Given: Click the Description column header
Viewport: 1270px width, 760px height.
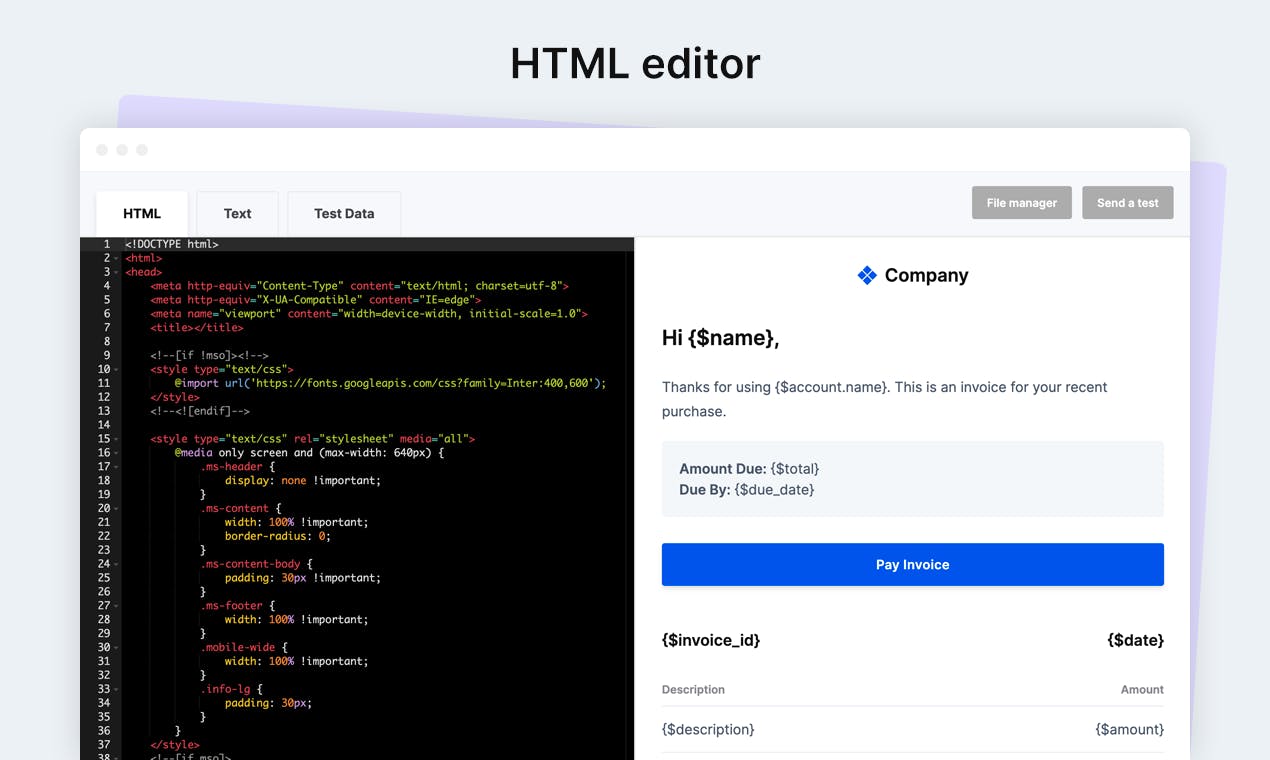Looking at the screenshot, I should [693, 690].
